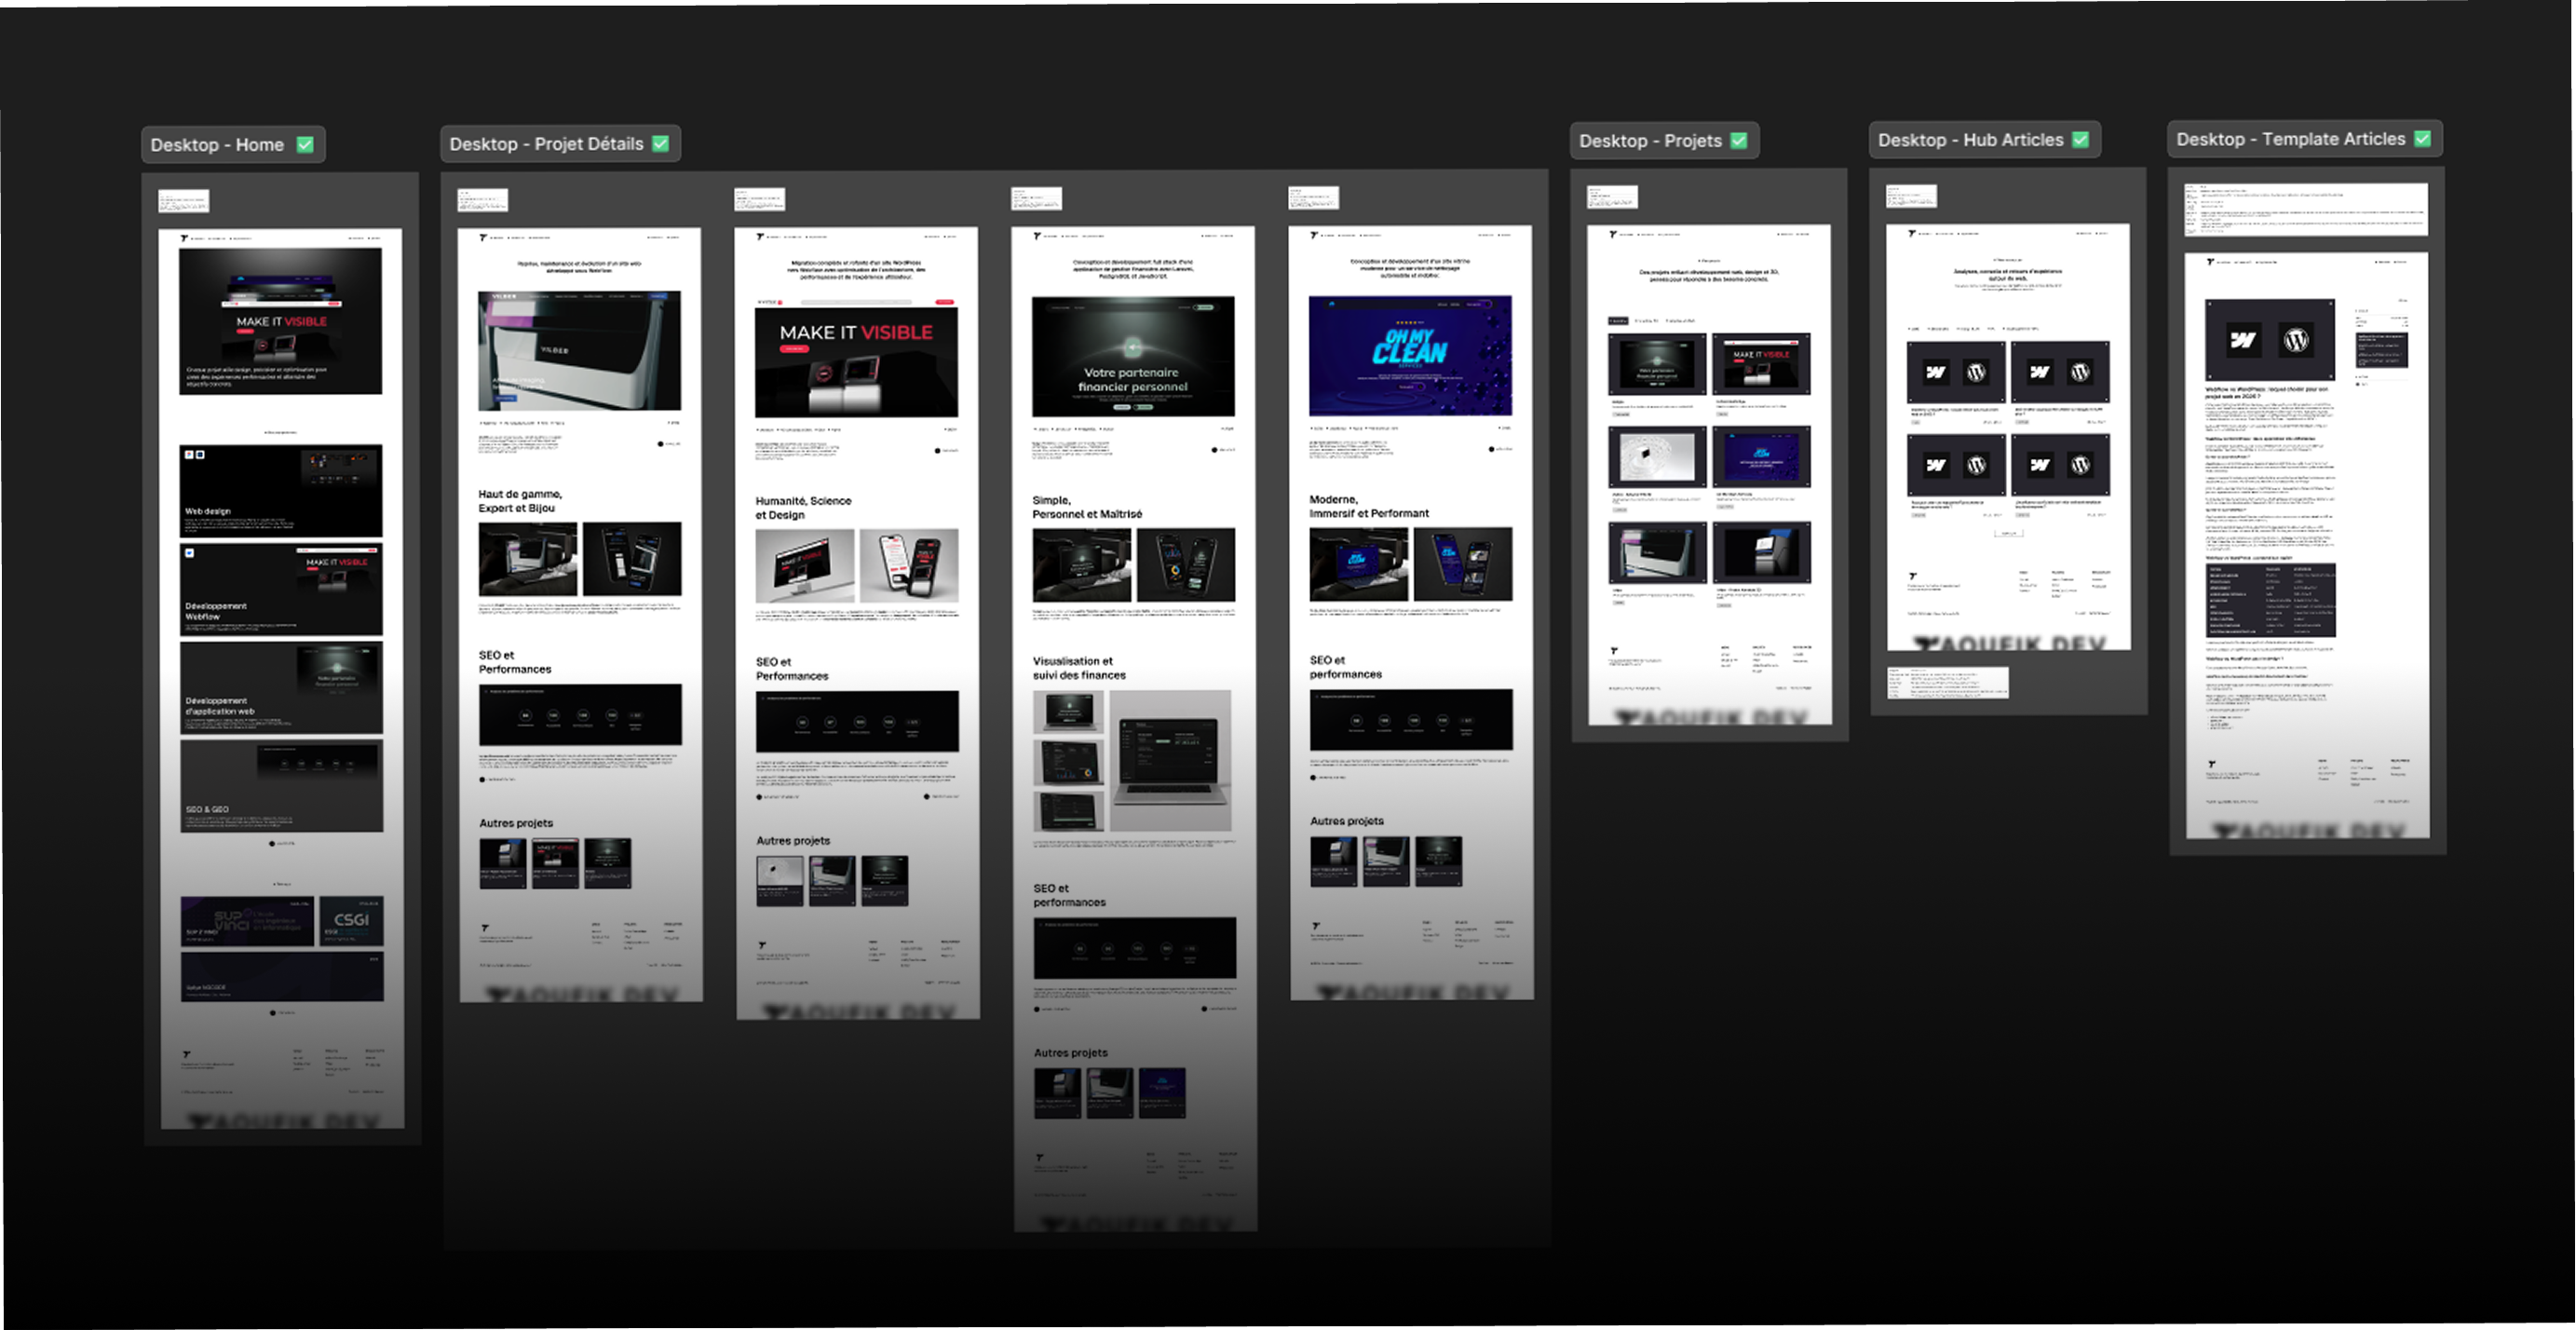The width and height of the screenshot is (2576, 1330).
Task: Select the note box below Hub Articles frame
Action: coord(1947,682)
